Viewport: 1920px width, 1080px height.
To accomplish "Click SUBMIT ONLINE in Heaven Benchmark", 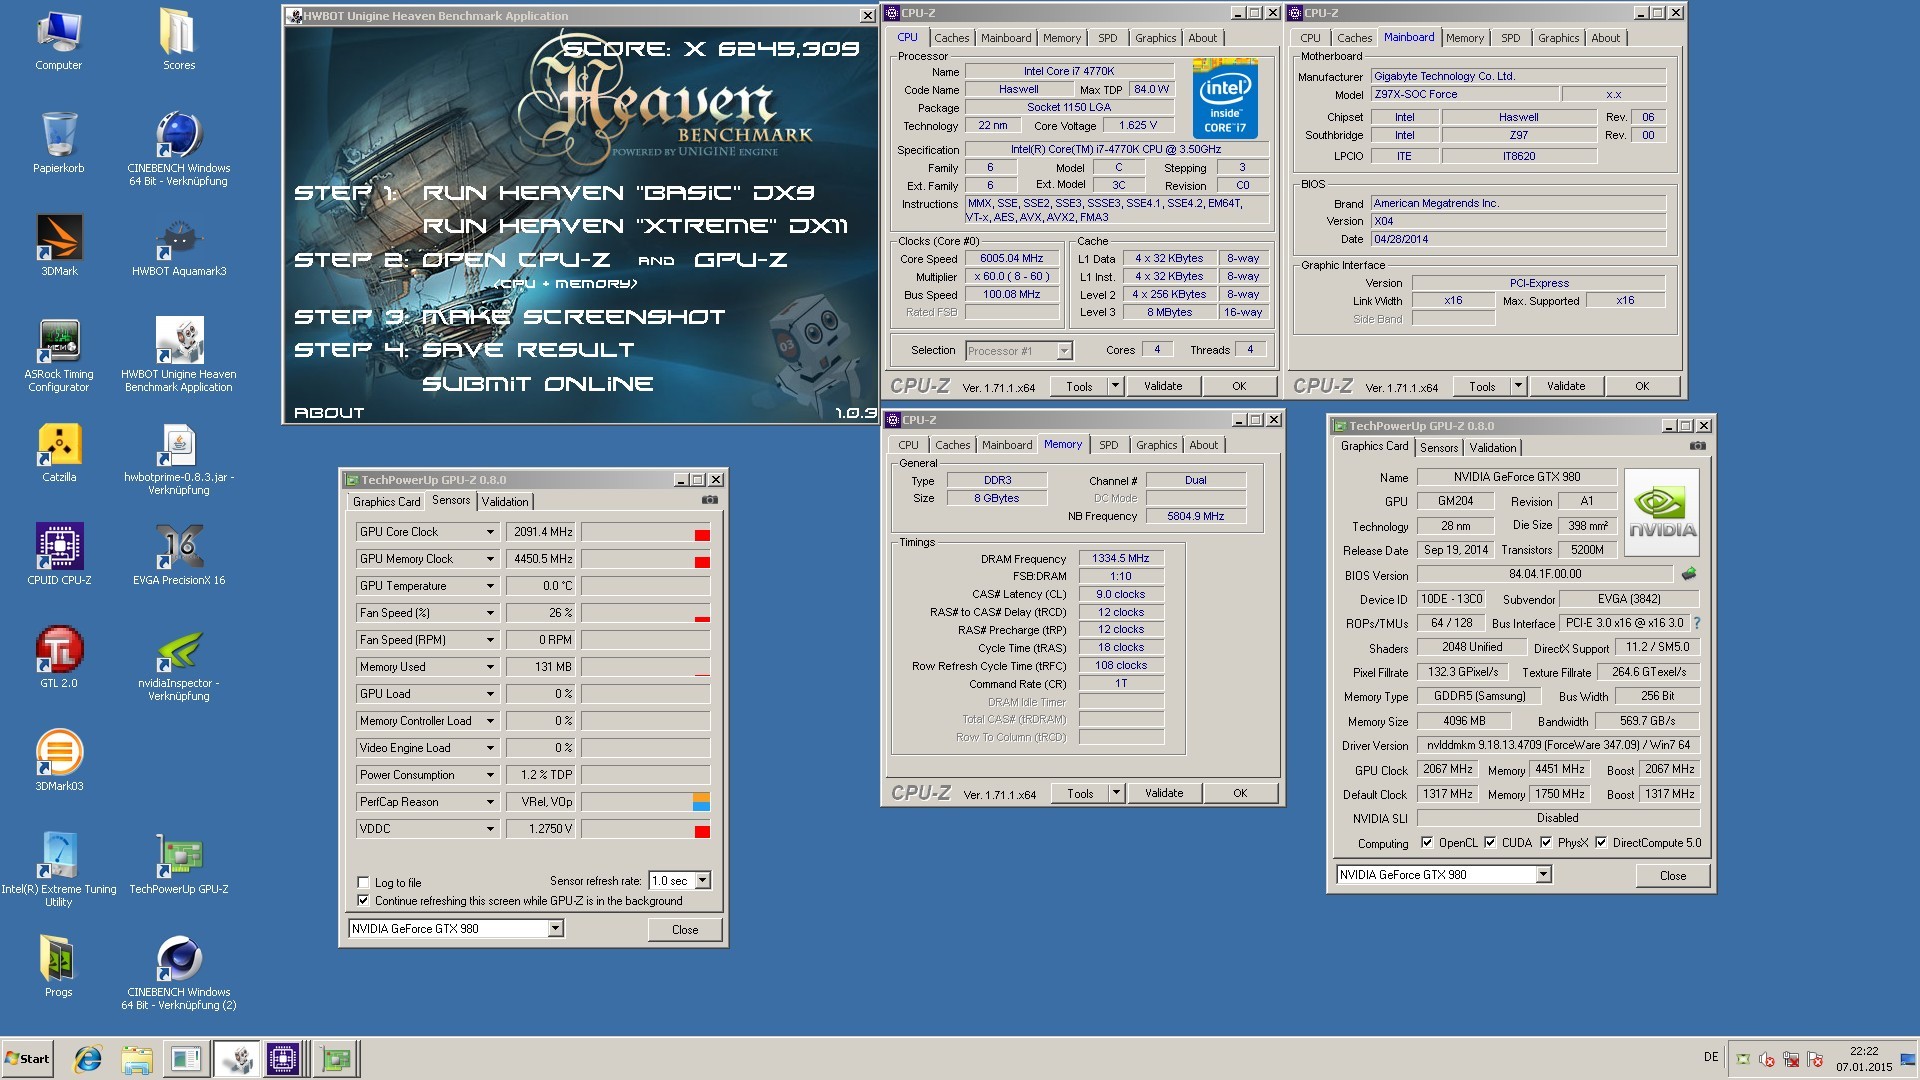I will coord(537,384).
